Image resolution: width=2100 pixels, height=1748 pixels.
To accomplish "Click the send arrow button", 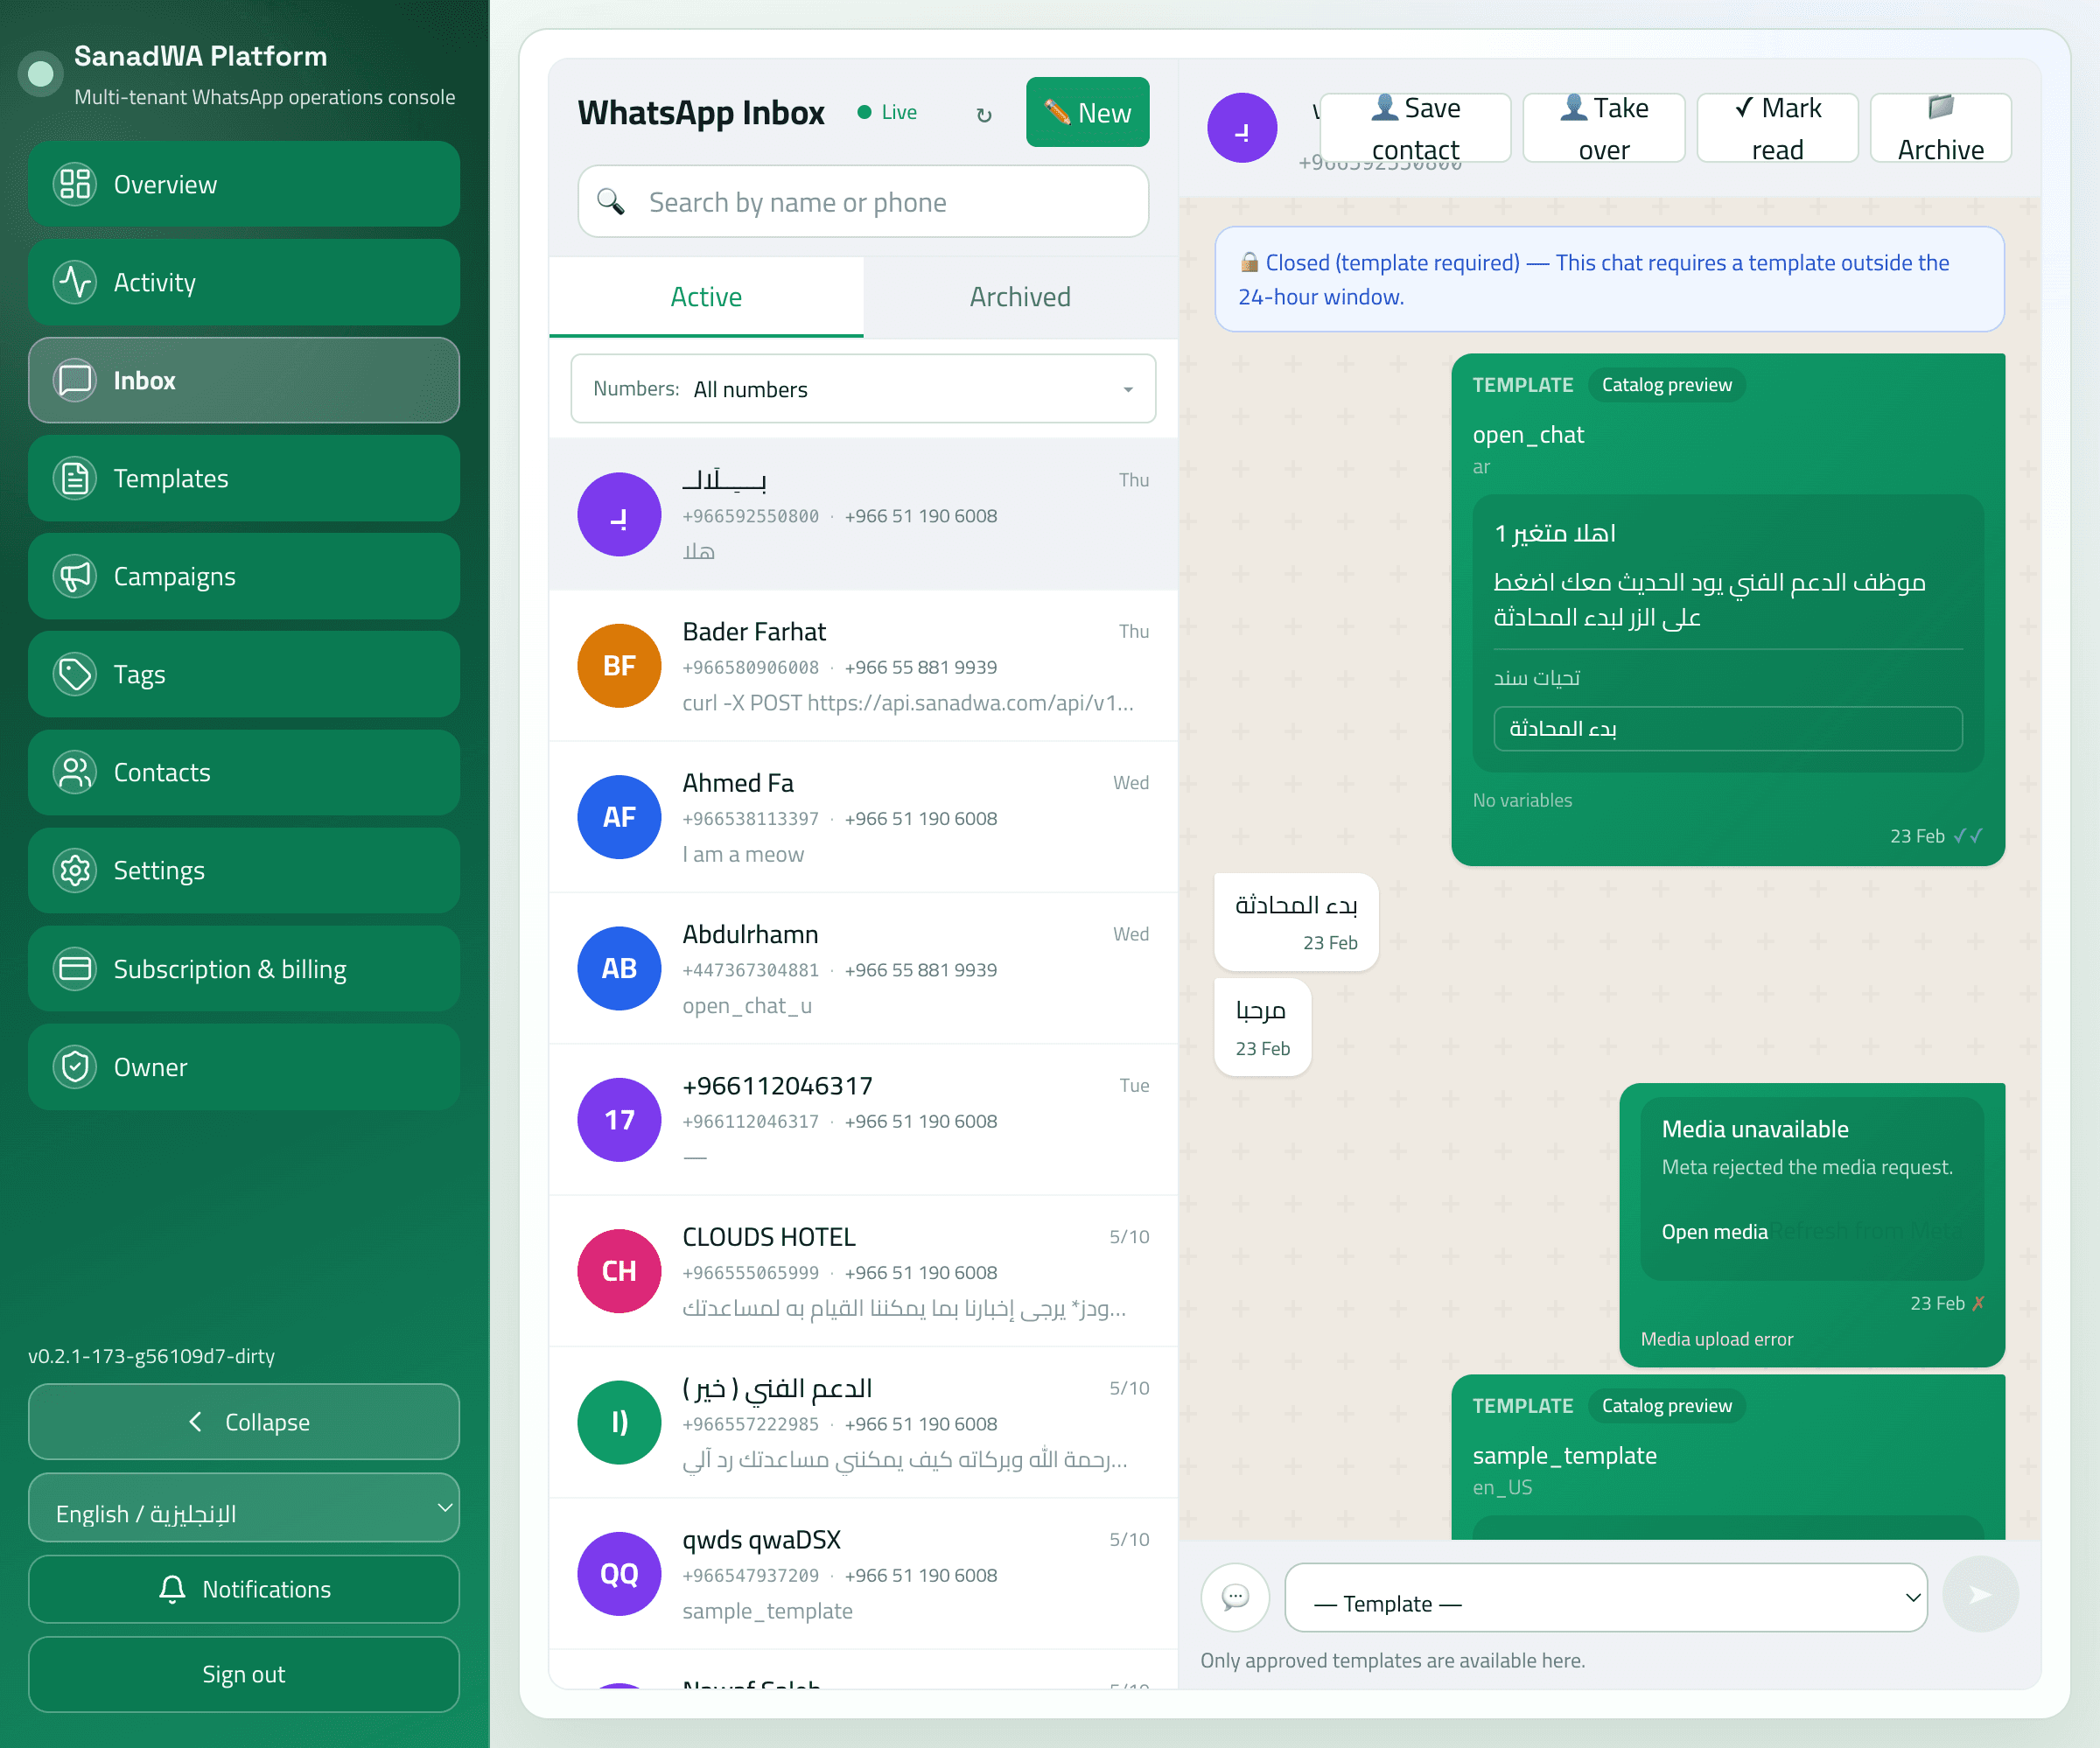I will click(1980, 1595).
